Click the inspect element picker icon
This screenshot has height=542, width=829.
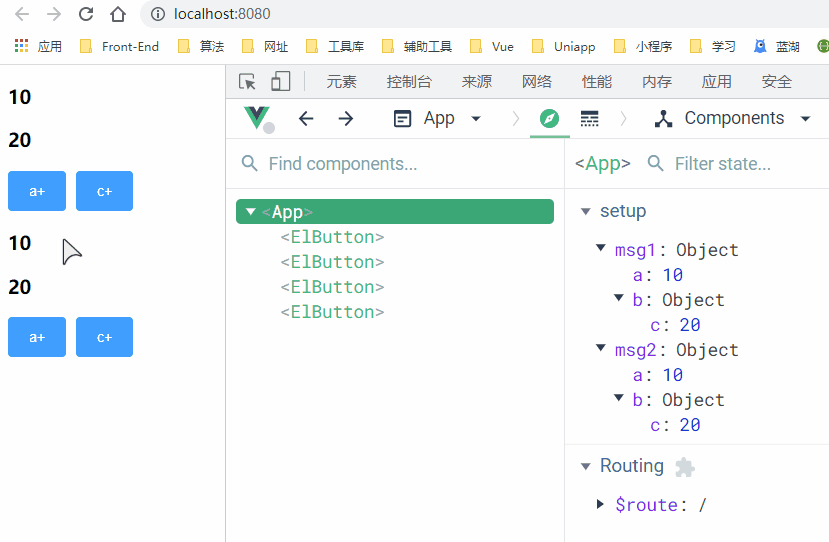point(247,82)
